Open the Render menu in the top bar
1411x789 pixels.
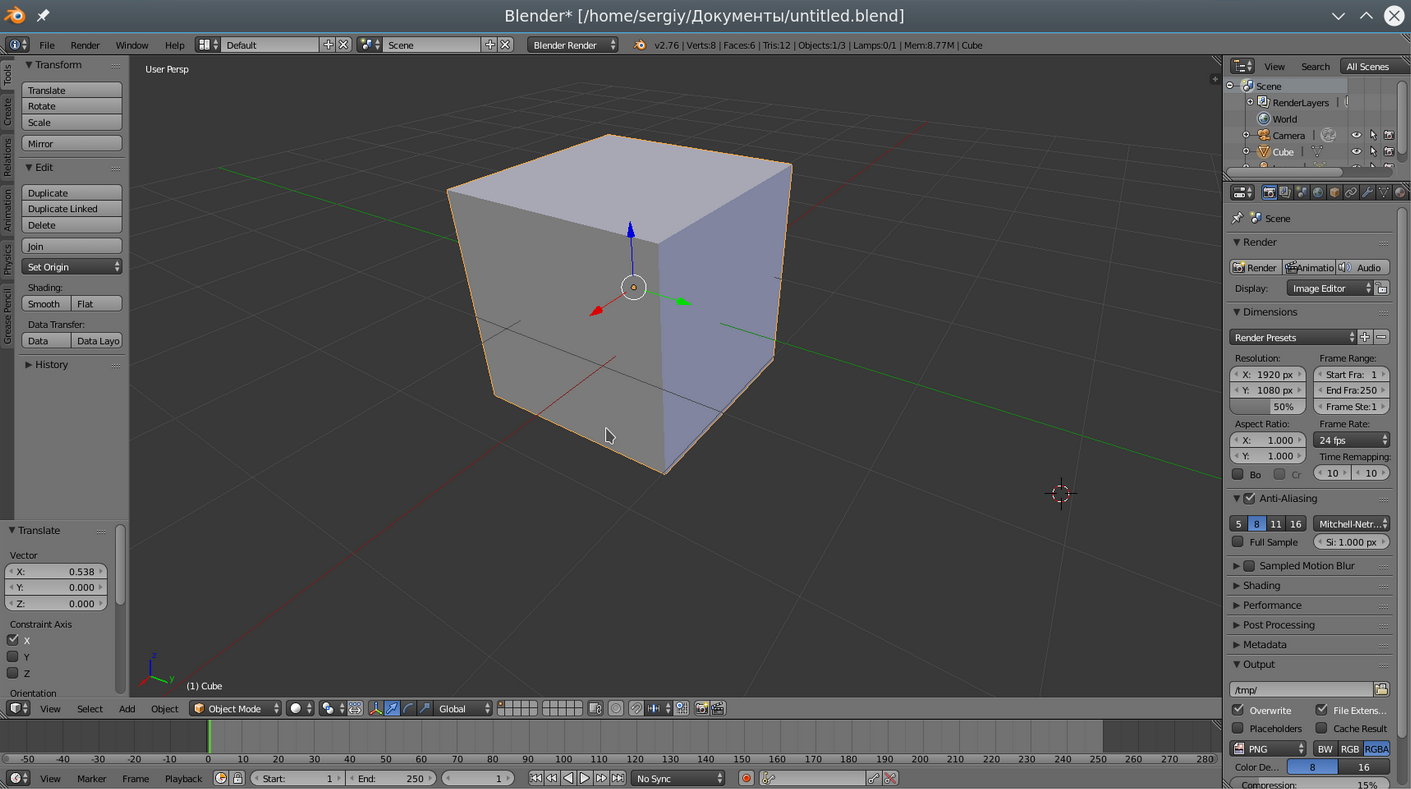[x=85, y=45]
